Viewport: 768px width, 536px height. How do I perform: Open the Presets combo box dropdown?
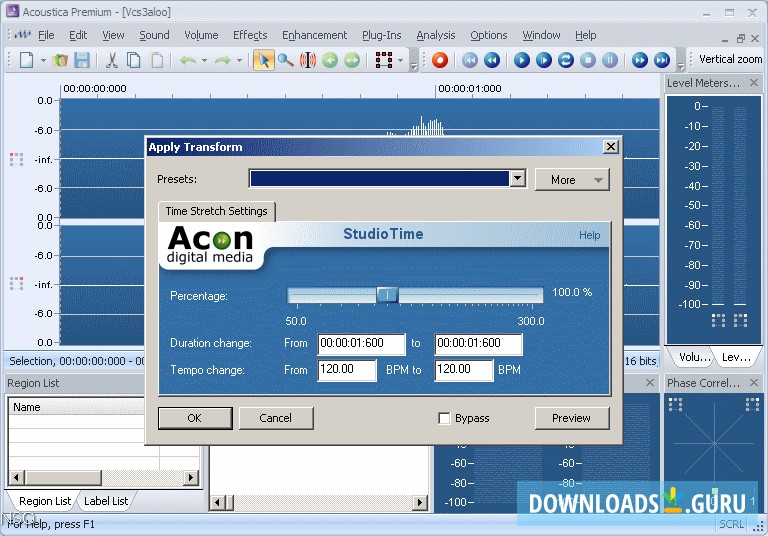click(x=518, y=178)
